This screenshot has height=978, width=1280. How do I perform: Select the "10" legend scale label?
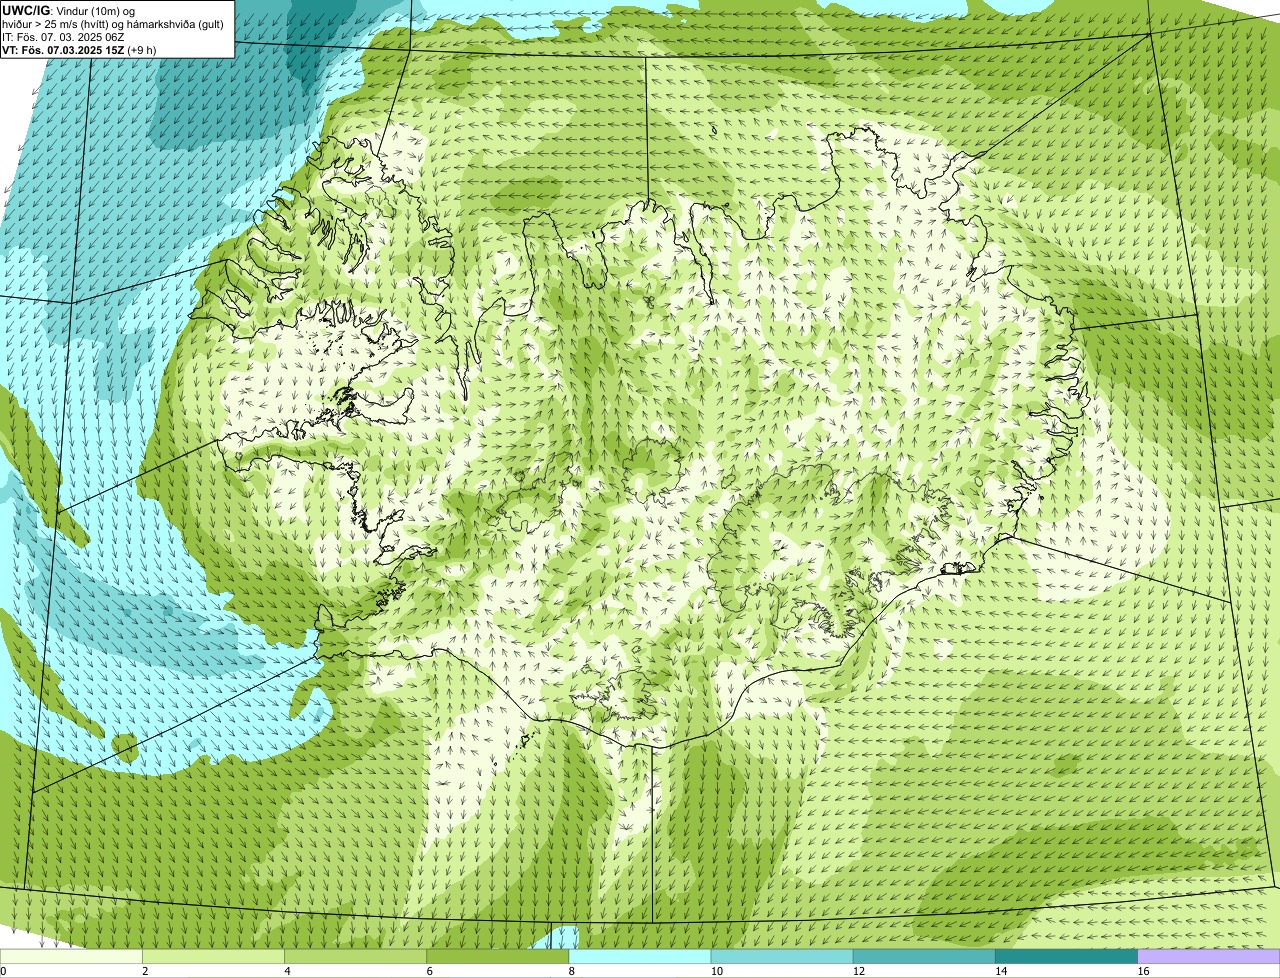click(717, 971)
